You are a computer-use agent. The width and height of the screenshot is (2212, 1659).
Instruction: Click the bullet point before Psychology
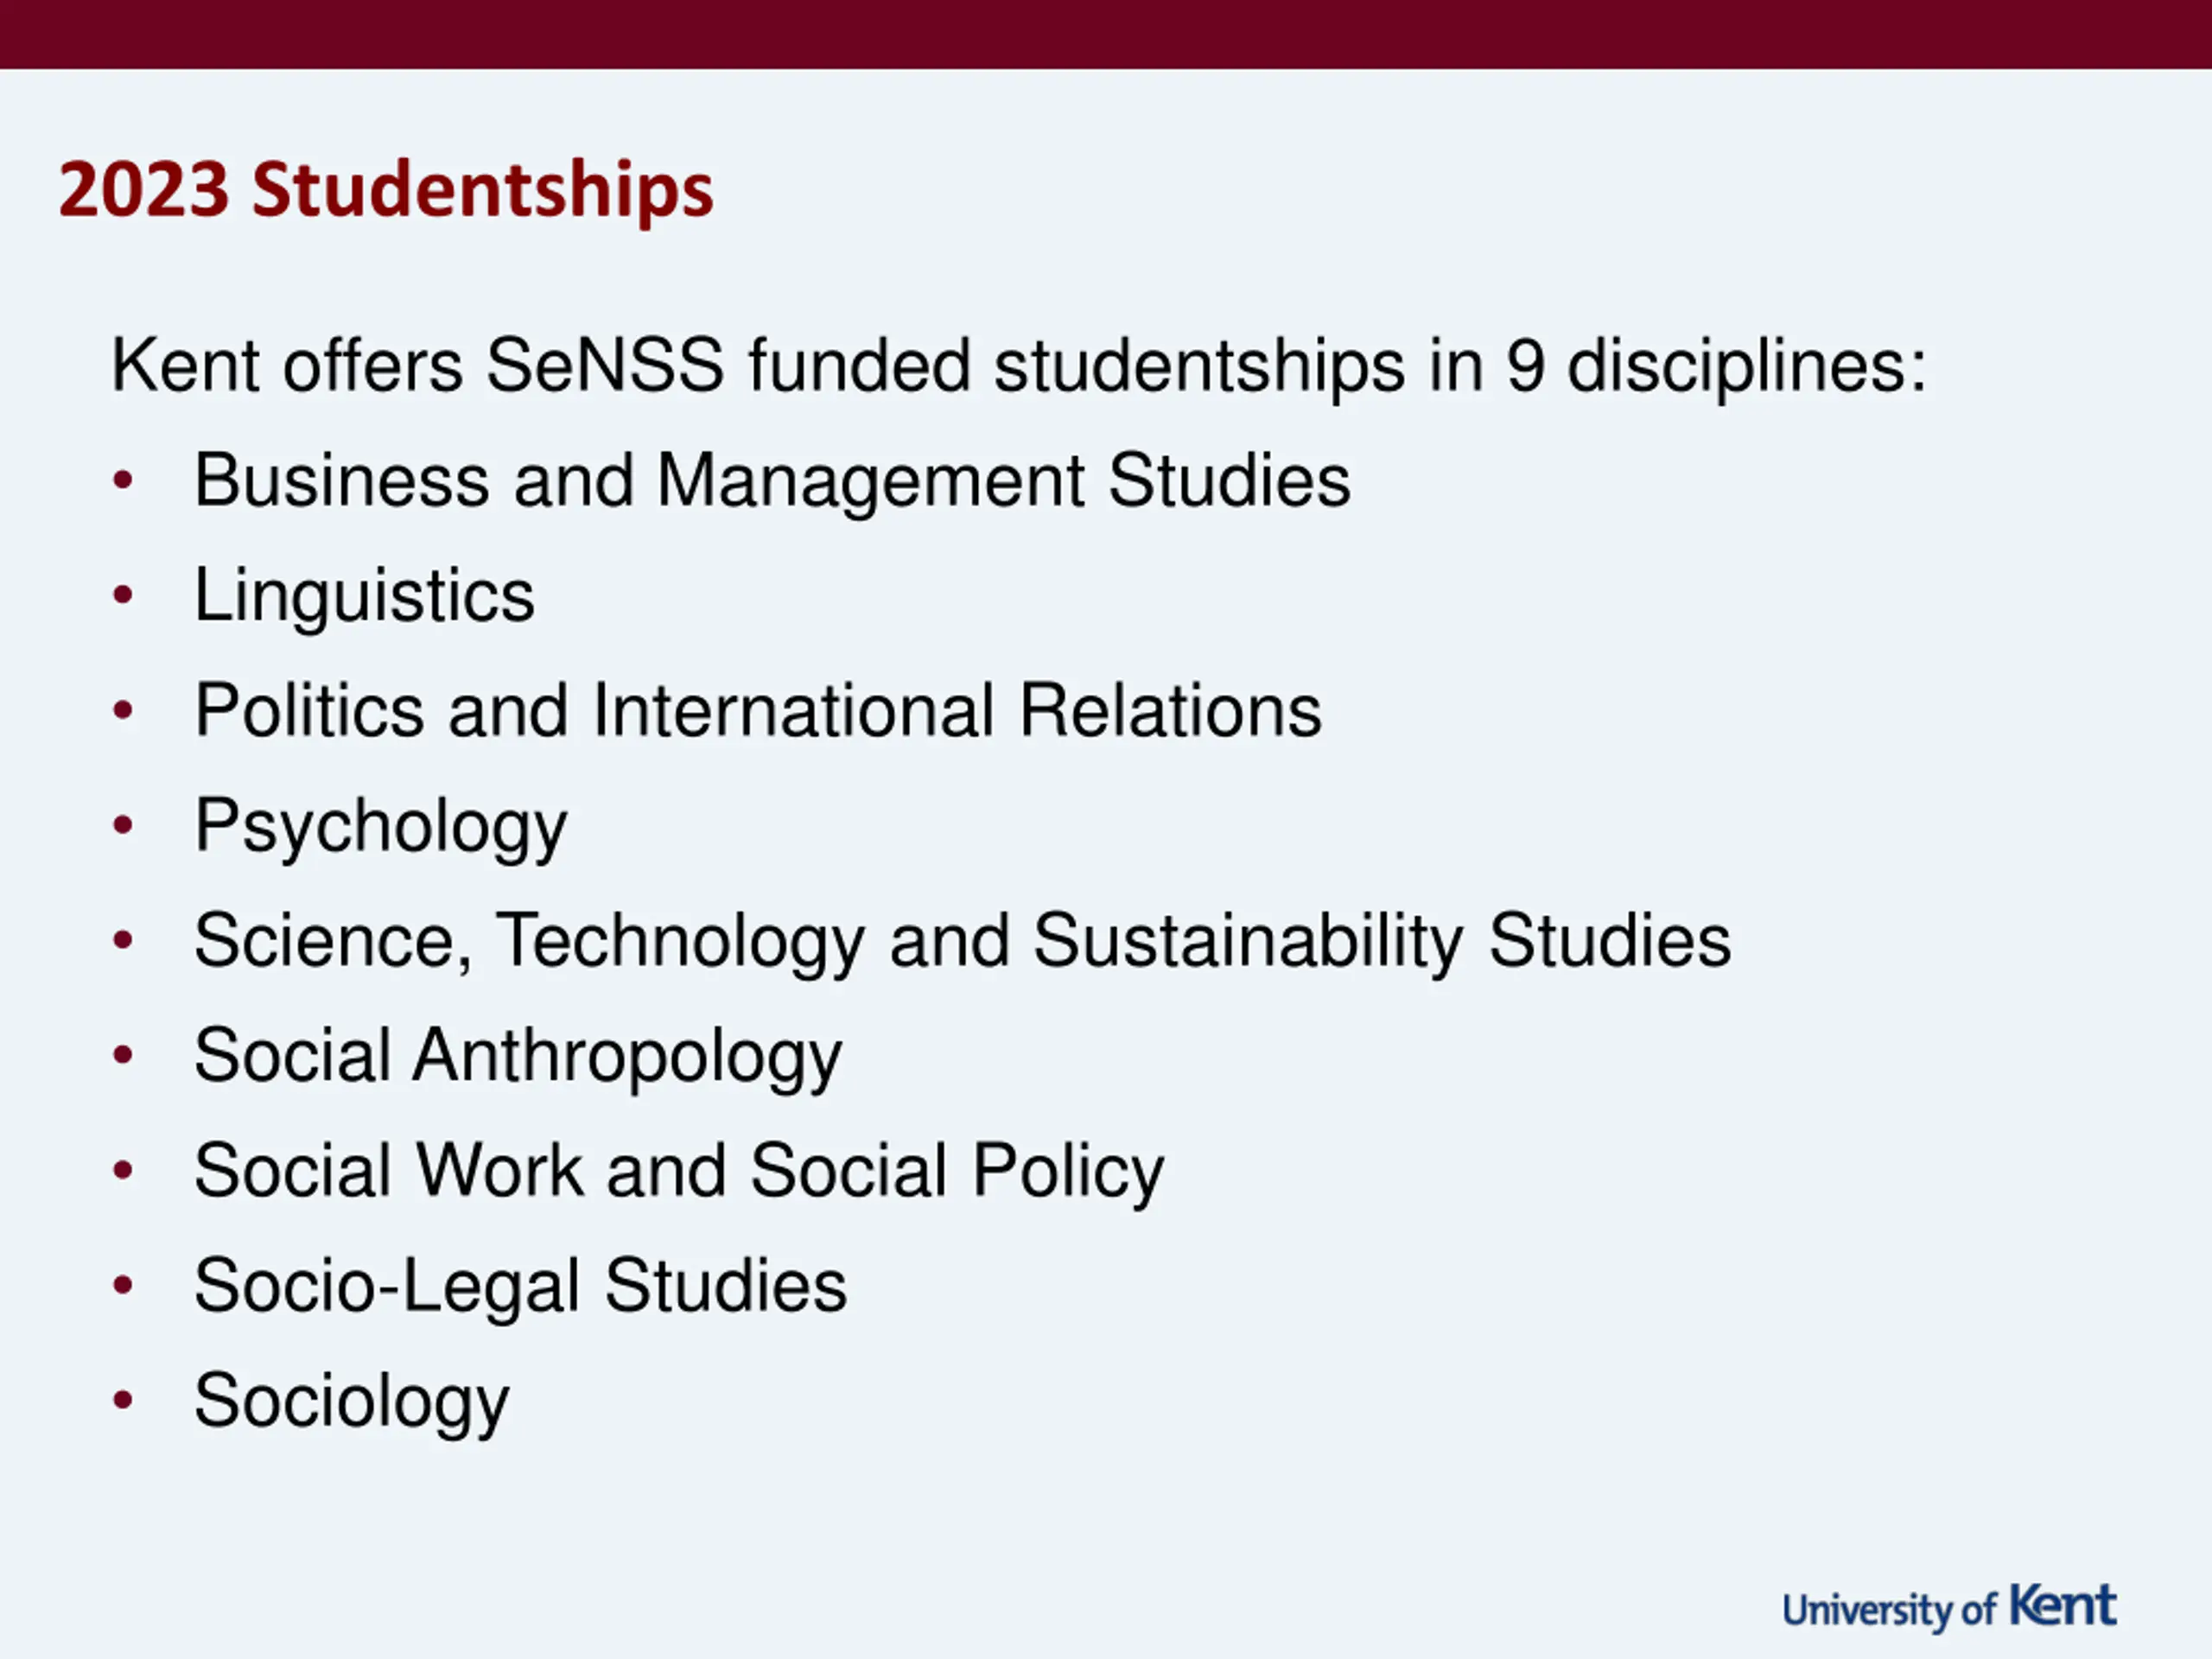click(x=123, y=826)
